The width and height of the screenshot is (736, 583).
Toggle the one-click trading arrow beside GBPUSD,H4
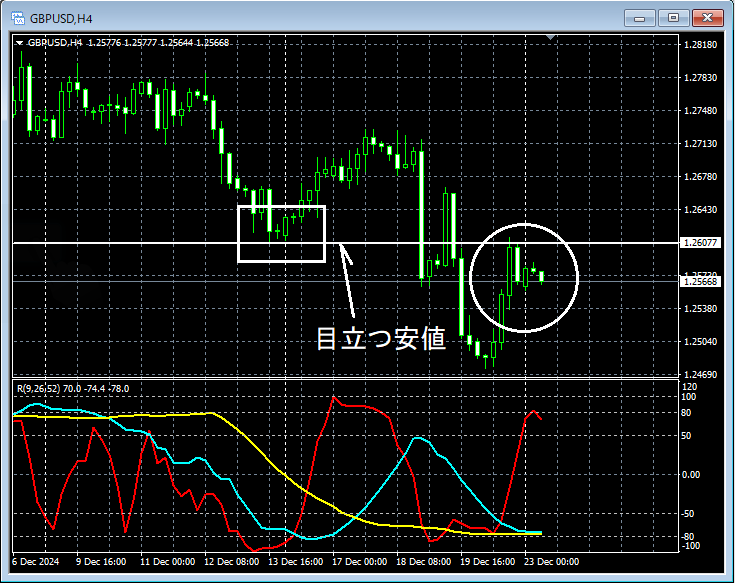tap(19, 43)
